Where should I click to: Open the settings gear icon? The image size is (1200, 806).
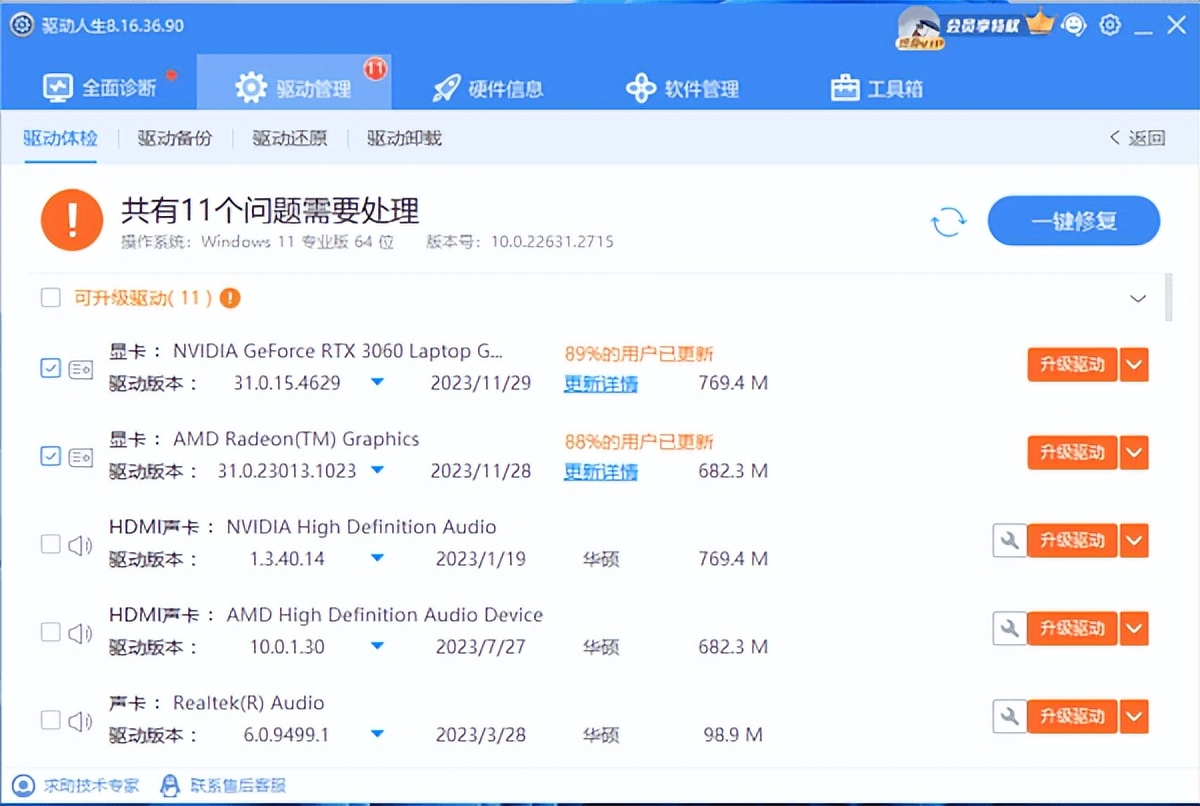point(1110,25)
